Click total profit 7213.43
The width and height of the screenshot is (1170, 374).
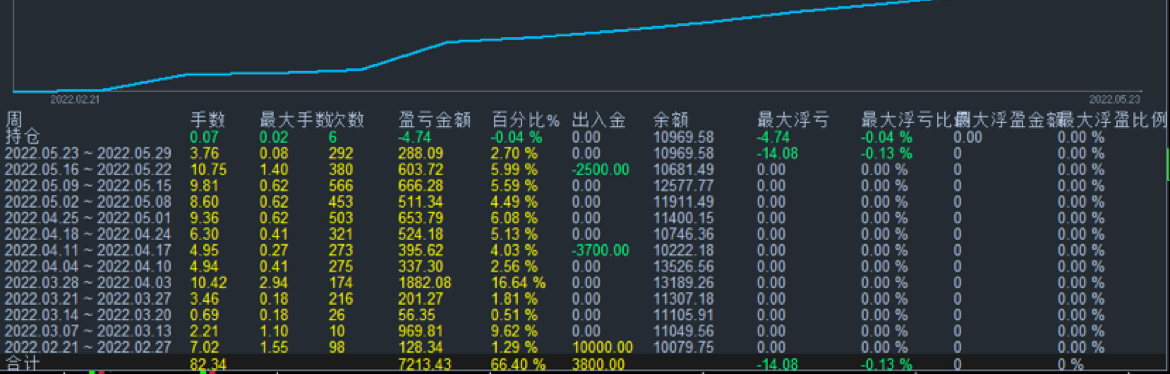coord(425,364)
